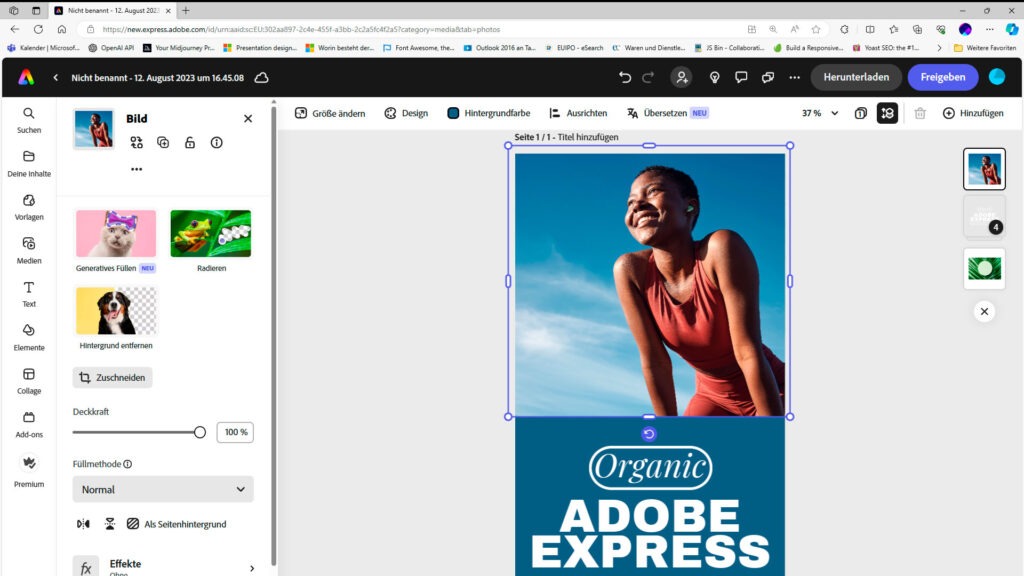
Task: Open the Premium section
Action: click(29, 472)
